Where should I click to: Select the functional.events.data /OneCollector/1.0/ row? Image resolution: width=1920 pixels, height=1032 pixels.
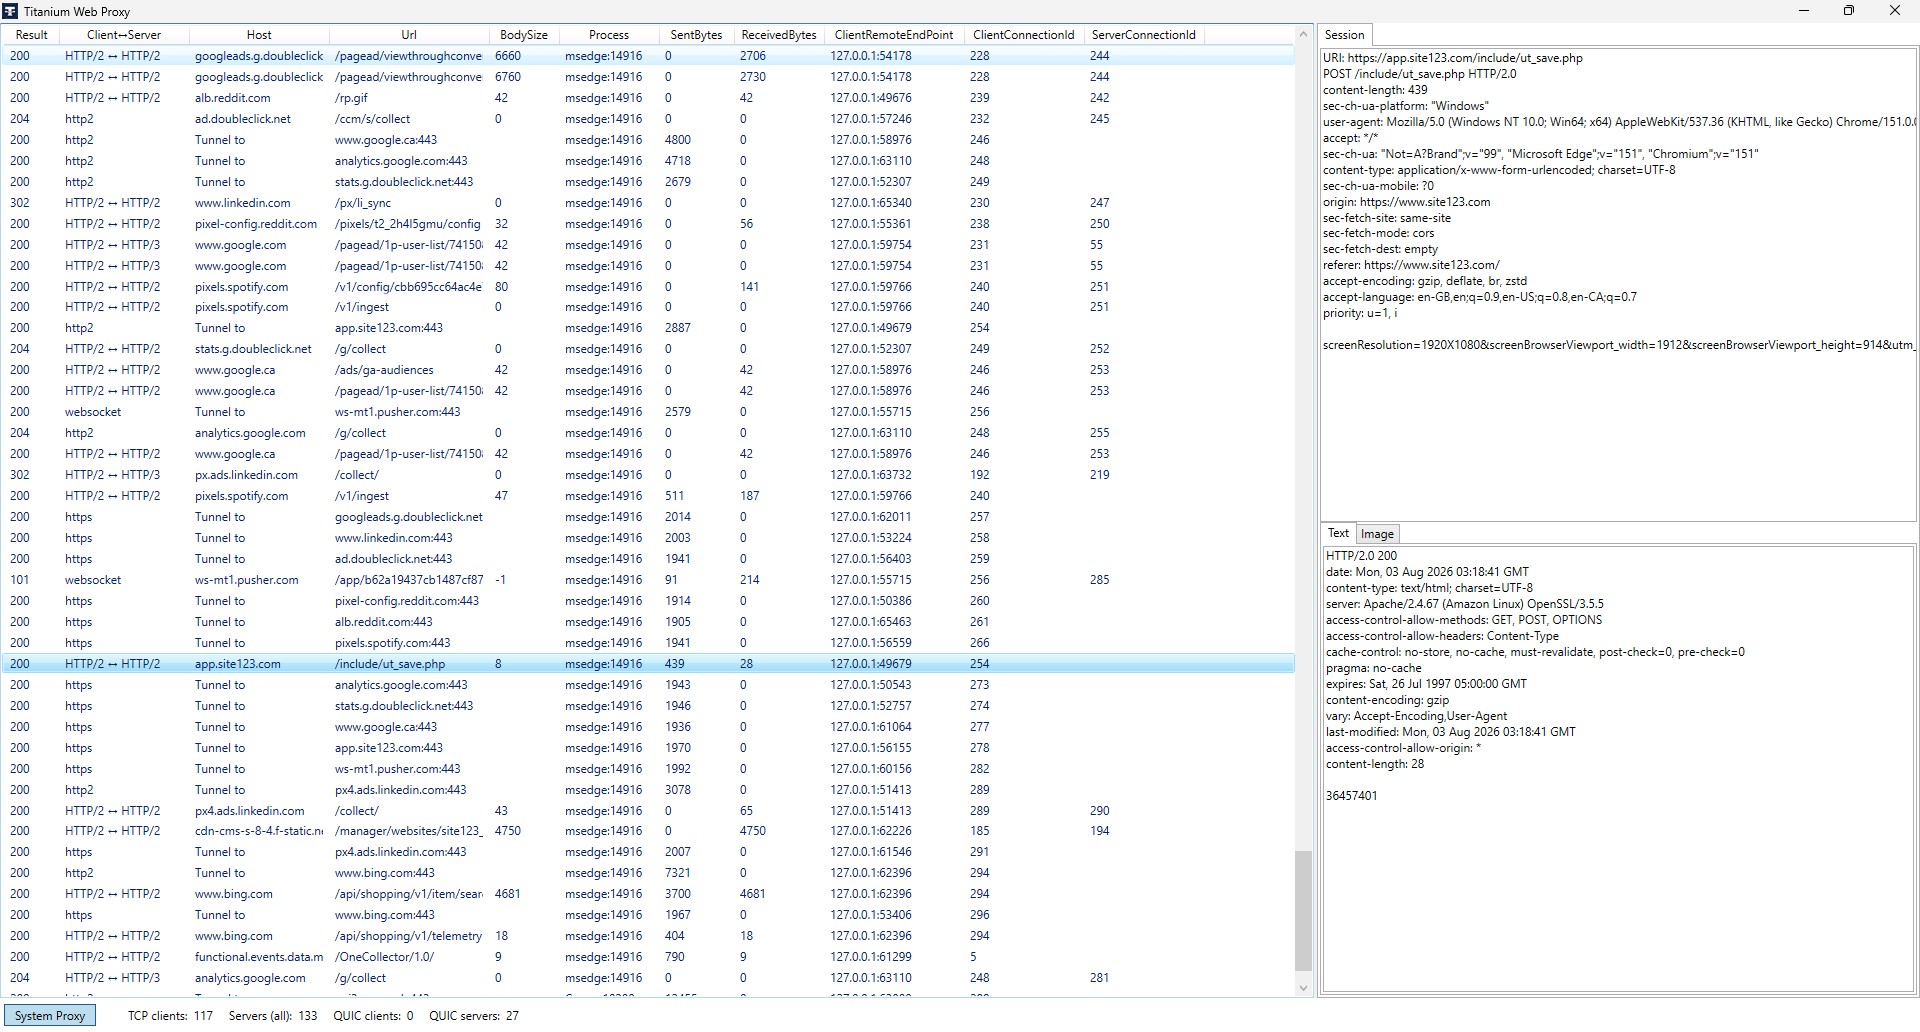[x=648, y=957]
